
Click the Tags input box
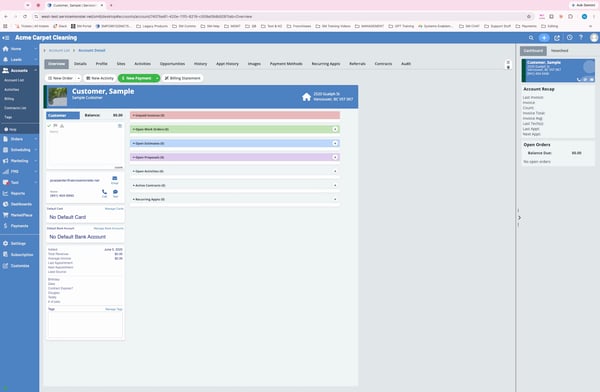pyautogui.click(x=85, y=325)
